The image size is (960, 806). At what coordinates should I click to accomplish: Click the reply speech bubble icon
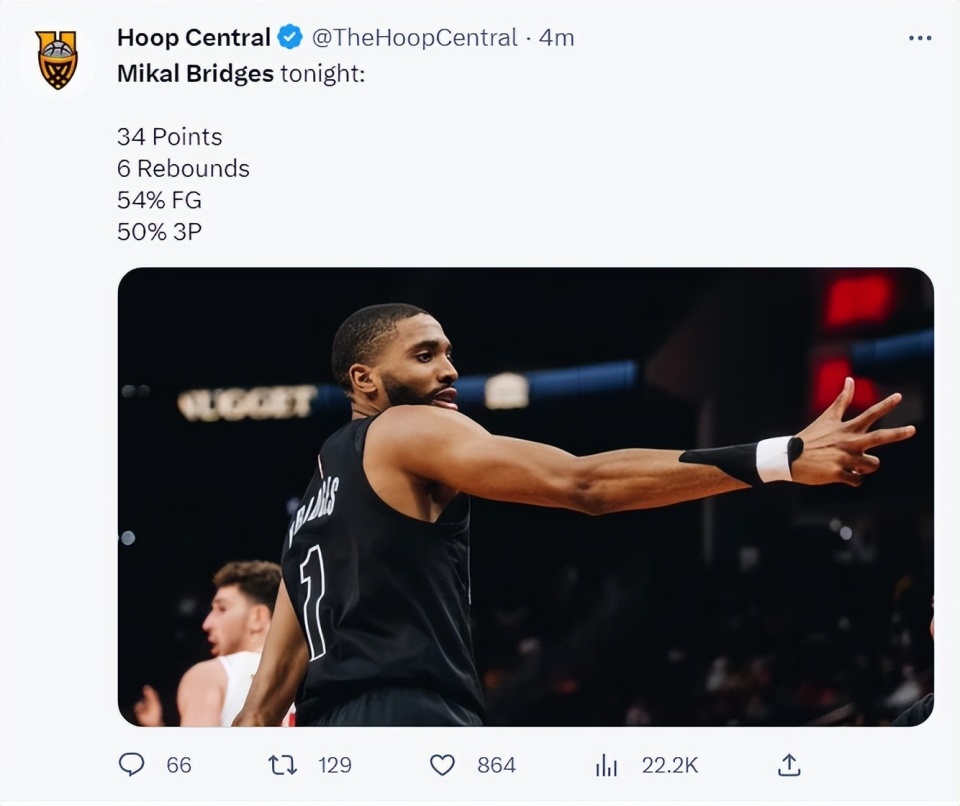131,765
